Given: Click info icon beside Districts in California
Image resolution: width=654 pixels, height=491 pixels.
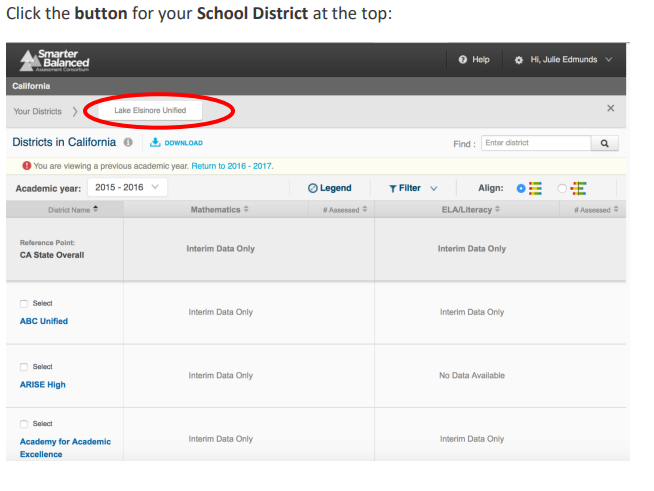Looking at the screenshot, I should click(128, 142).
